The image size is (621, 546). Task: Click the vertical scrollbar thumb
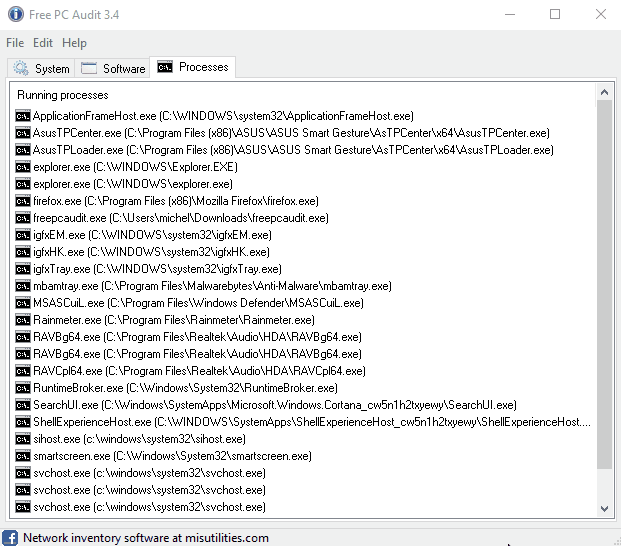tap(604, 284)
